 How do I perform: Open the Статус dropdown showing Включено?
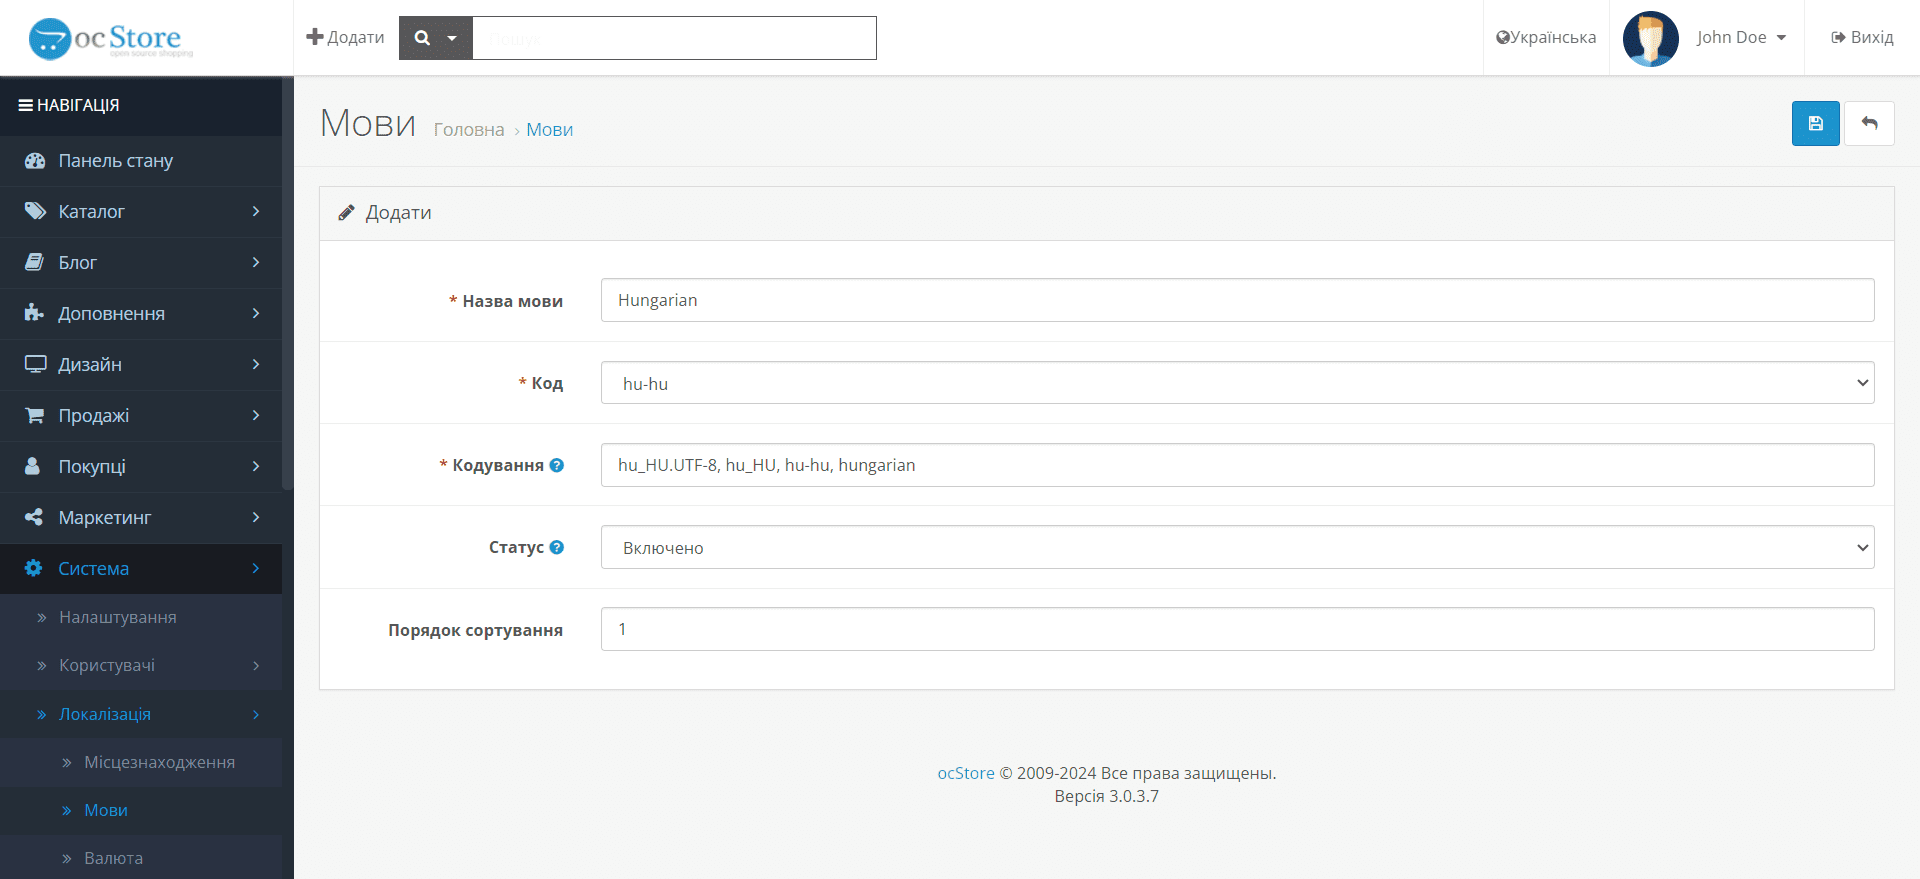tap(1237, 547)
